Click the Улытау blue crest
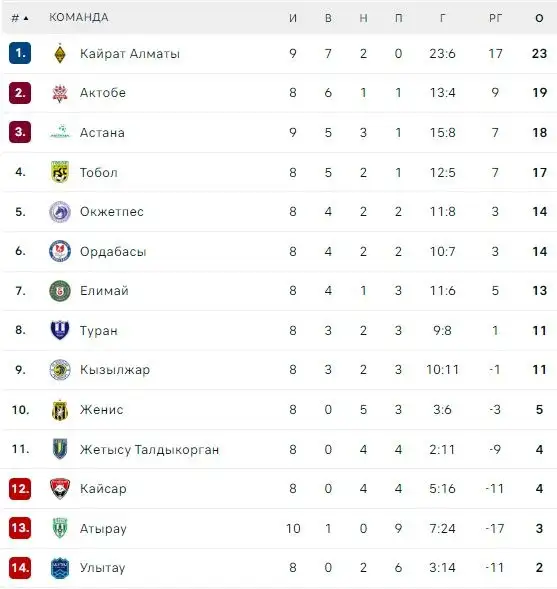 tap(60, 568)
